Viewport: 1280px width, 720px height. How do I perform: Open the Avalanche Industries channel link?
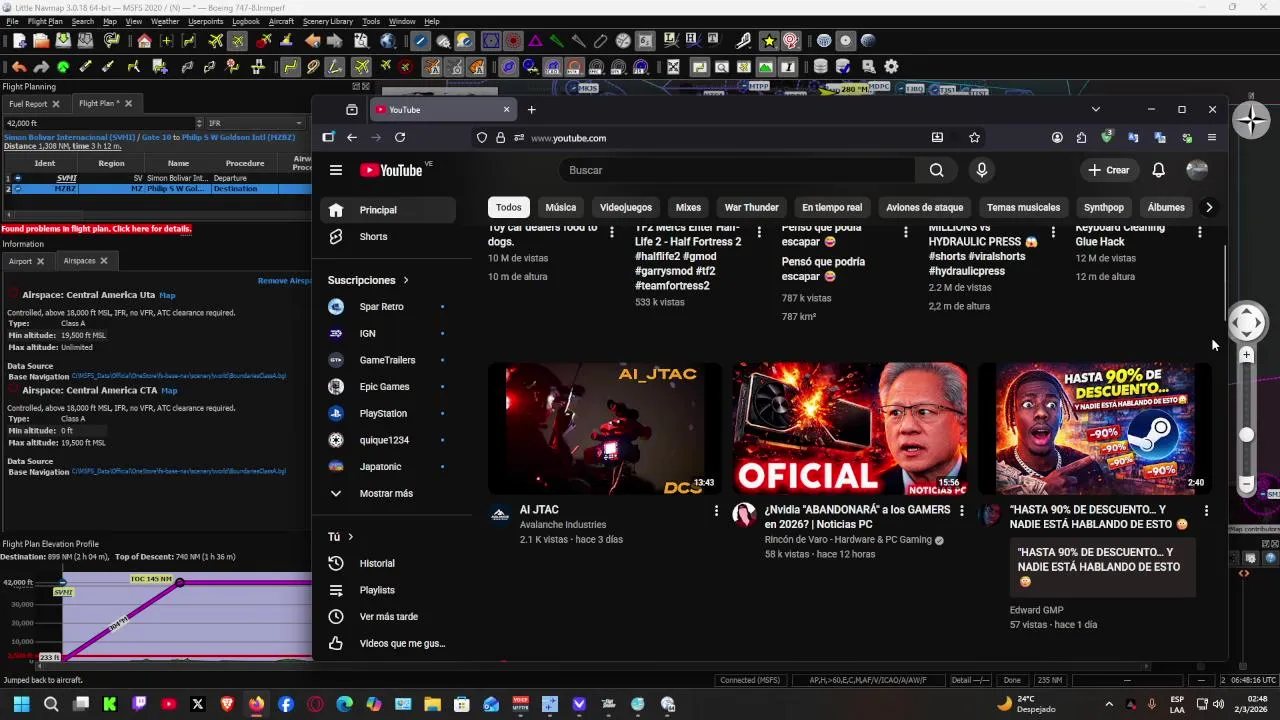(563, 525)
